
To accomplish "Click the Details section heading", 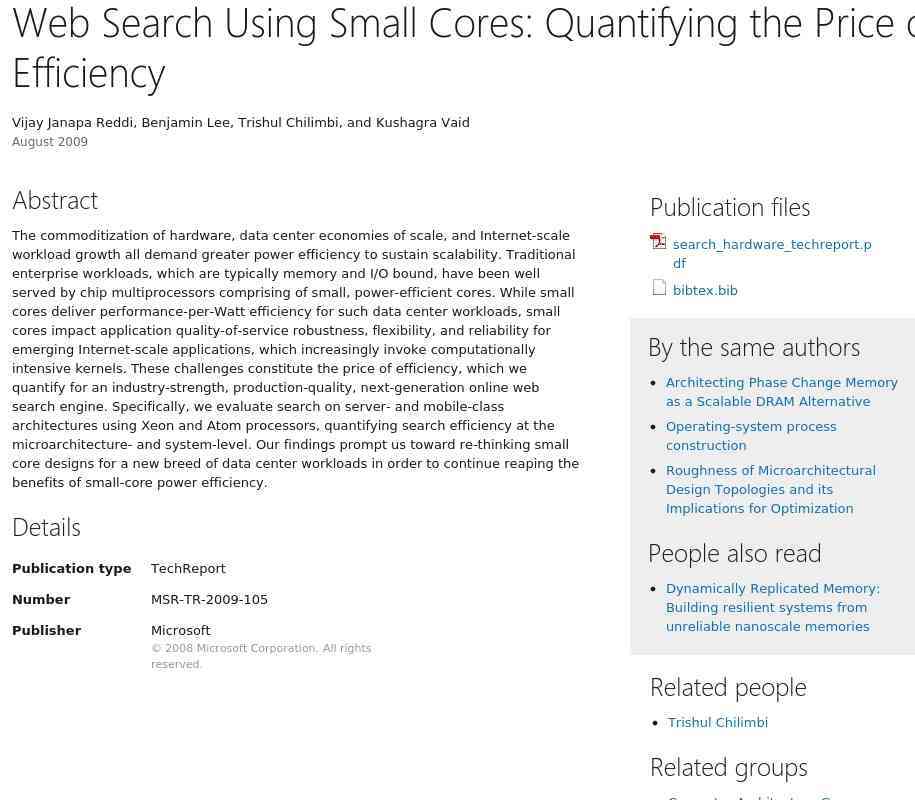I will (46, 527).
